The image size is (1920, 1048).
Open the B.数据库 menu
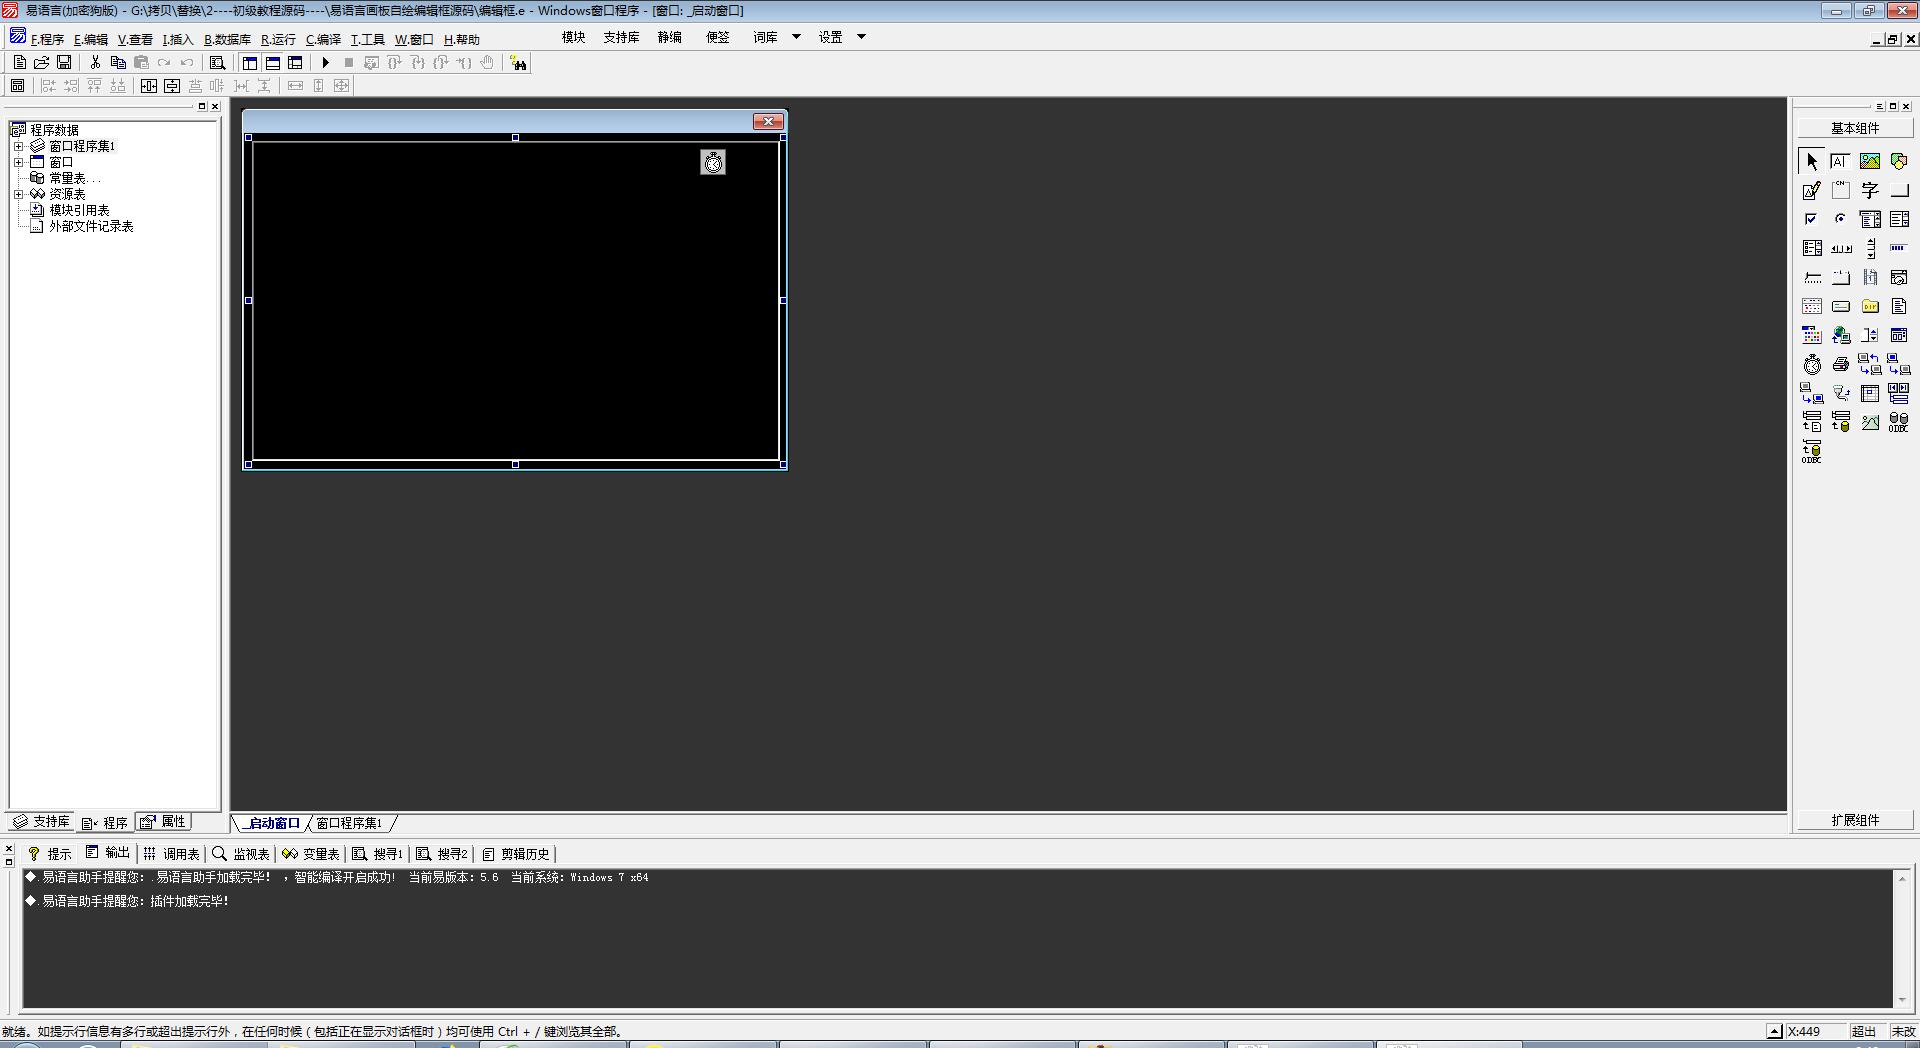[x=227, y=39]
